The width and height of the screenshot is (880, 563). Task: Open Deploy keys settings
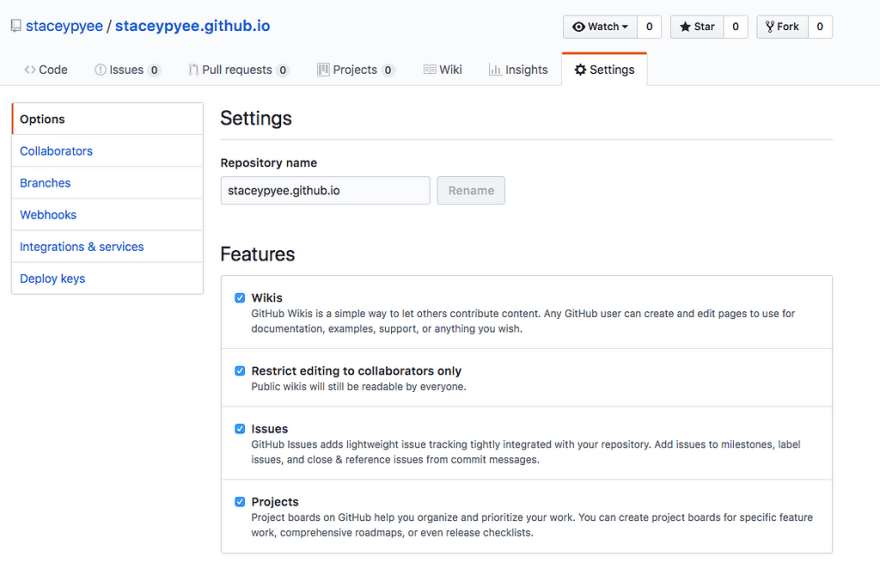[107, 279]
